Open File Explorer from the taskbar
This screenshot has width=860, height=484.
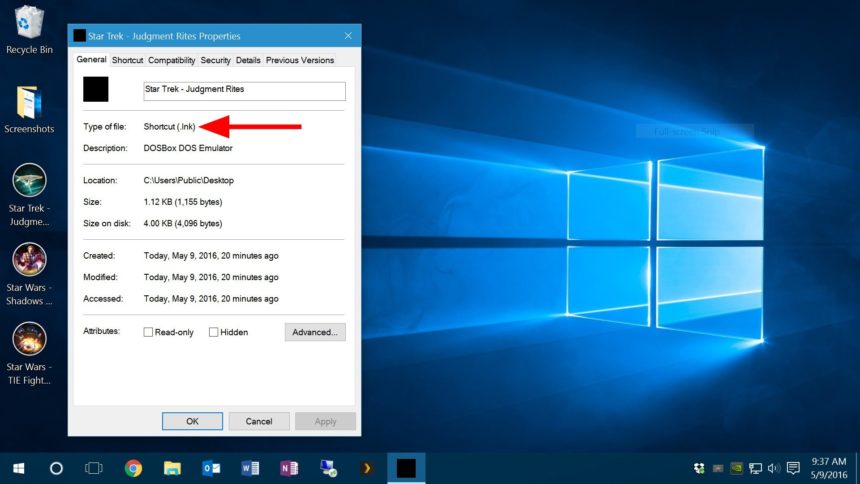(x=172, y=468)
